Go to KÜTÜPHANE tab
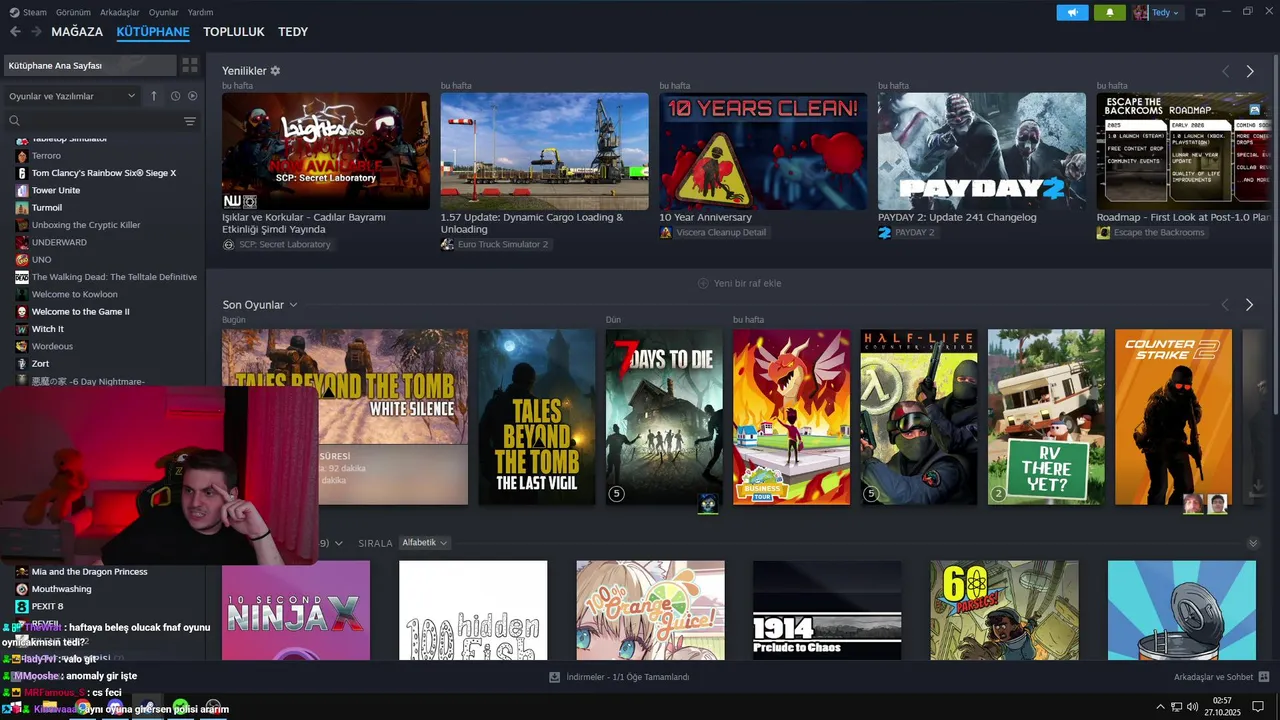Screen dimensions: 1280x720 point(153,32)
